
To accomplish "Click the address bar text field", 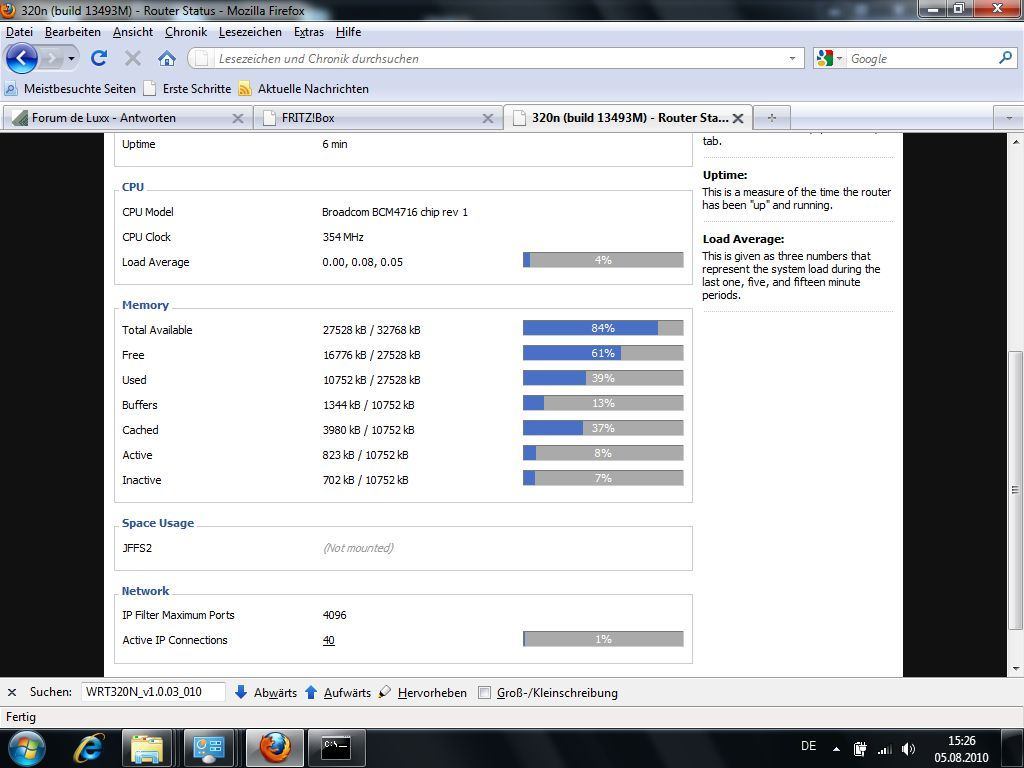I will (496, 58).
